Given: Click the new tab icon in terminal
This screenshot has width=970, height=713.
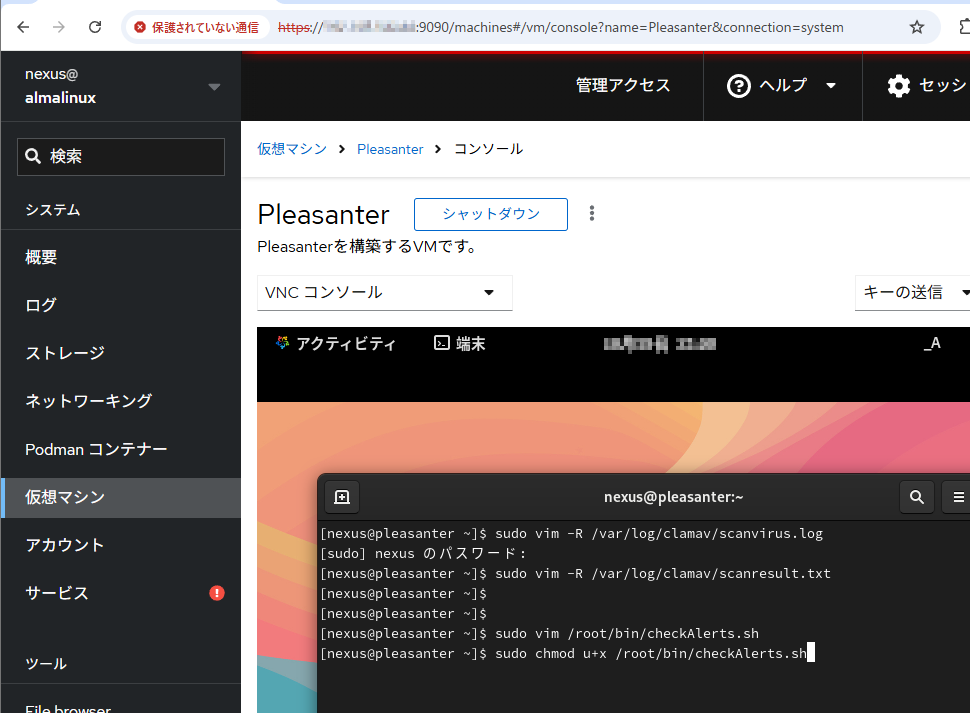Looking at the screenshot, I should coord(342,497).
